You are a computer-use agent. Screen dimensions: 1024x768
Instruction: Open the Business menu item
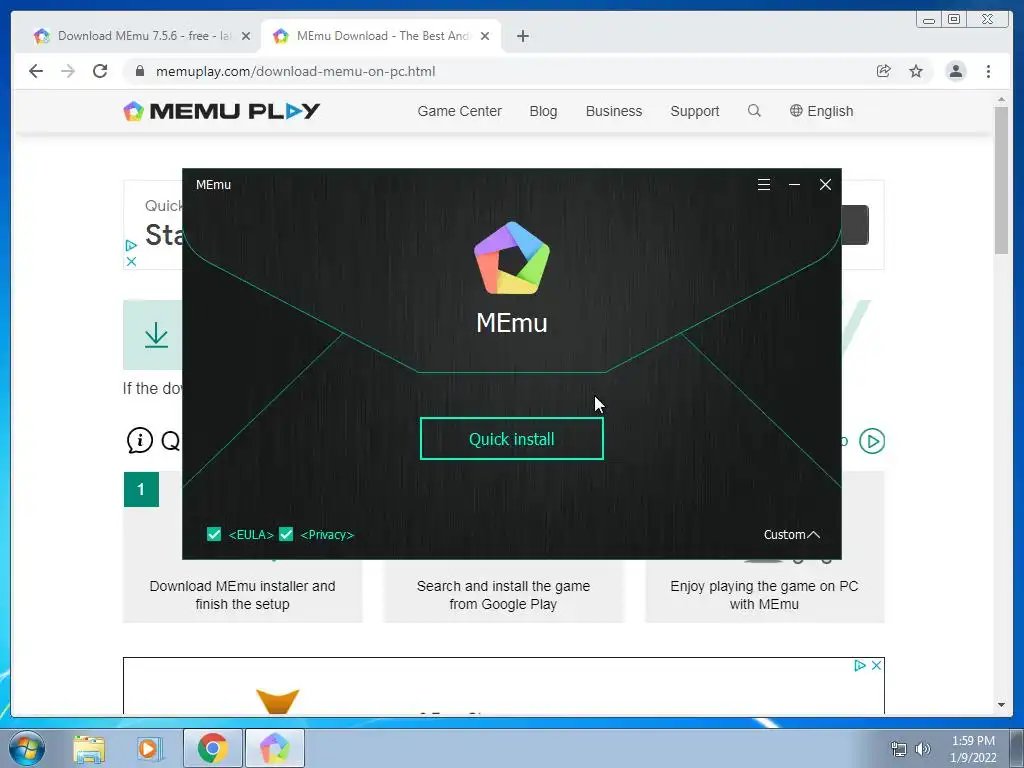coord(613,111)
